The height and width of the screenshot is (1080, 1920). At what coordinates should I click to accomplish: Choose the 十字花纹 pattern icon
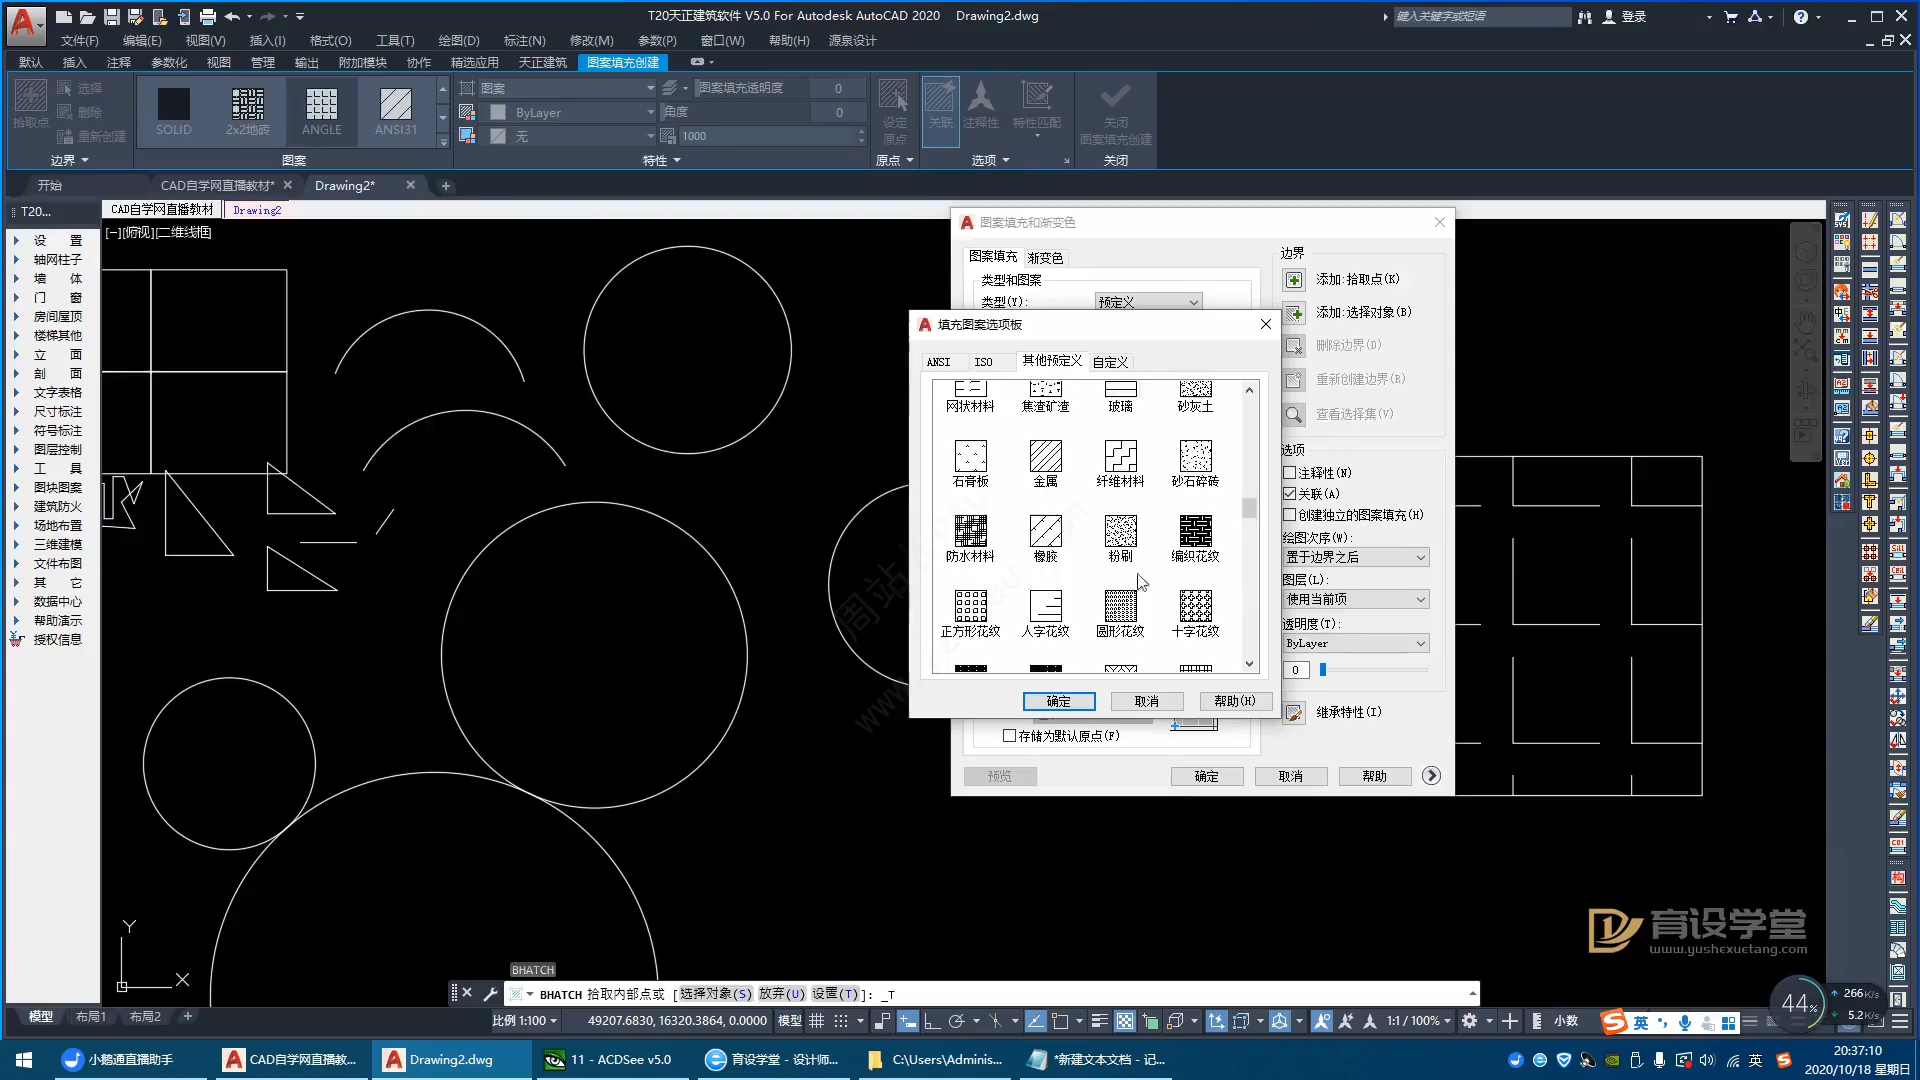click(x=1195, y=606)
